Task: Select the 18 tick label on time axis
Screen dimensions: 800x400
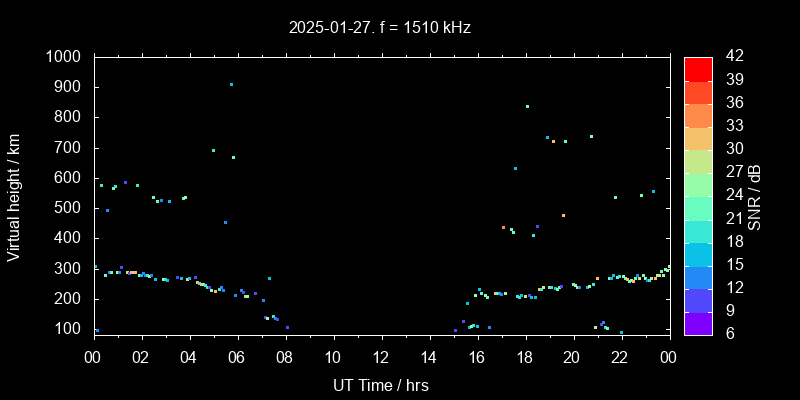Action: 525,357
